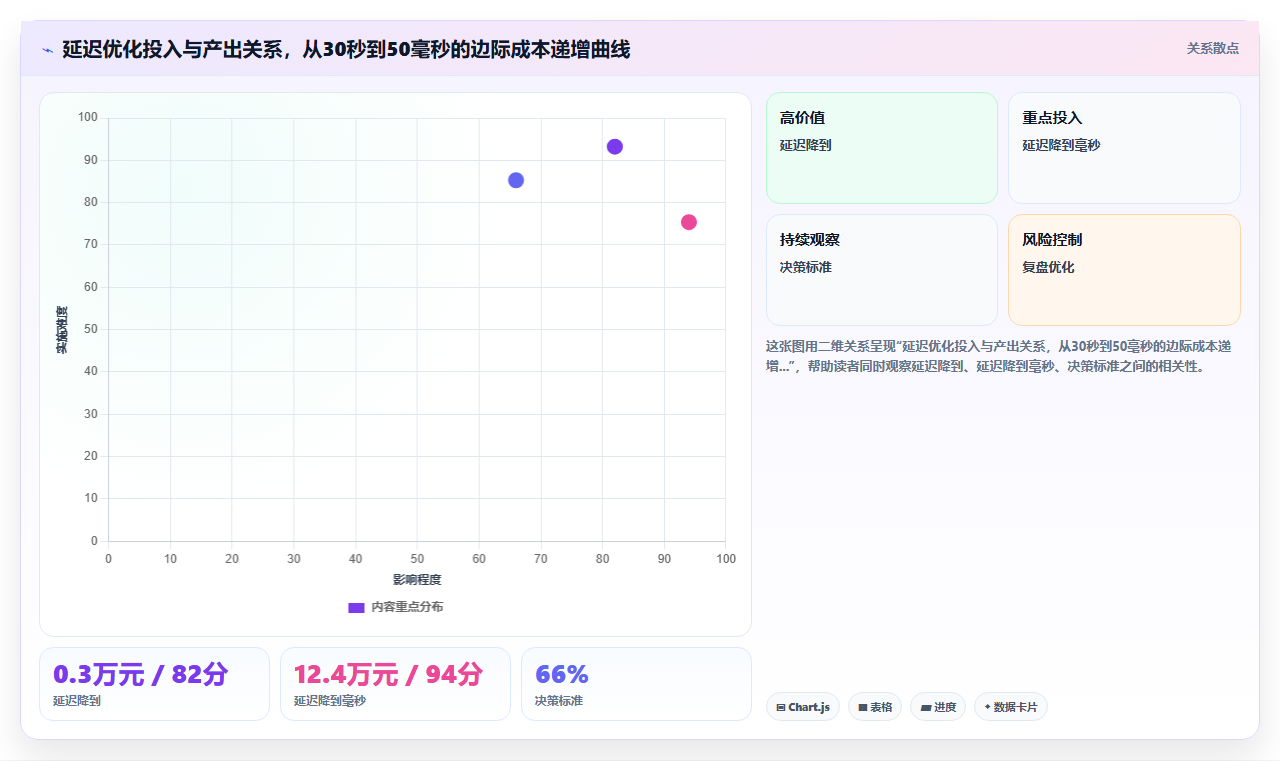
Task: Click the blue scatter point at 66
Action: coord(516,180)
